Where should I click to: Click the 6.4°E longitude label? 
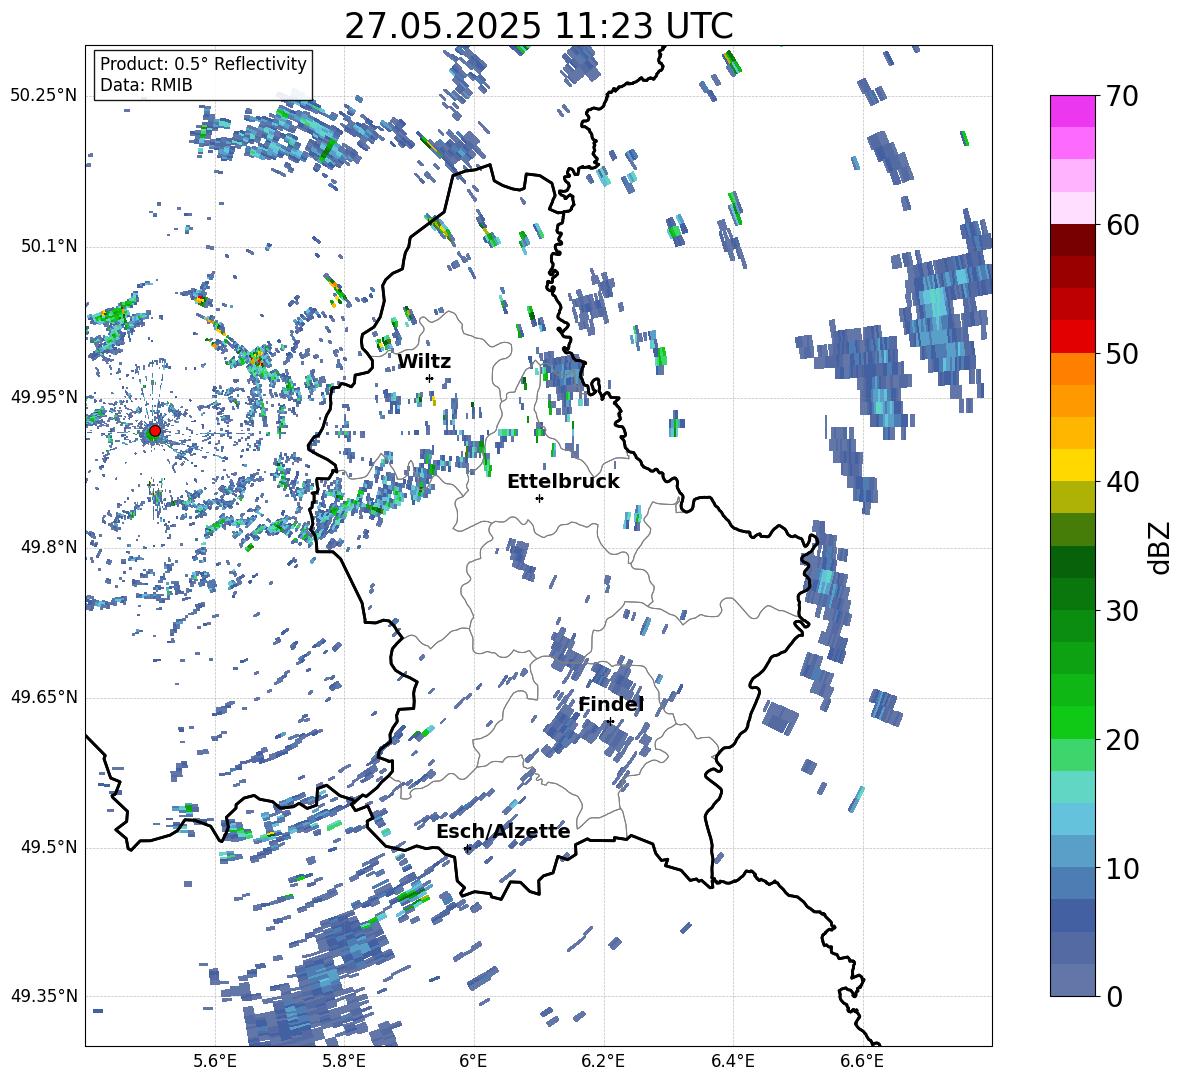click(x=732, y=1061)
